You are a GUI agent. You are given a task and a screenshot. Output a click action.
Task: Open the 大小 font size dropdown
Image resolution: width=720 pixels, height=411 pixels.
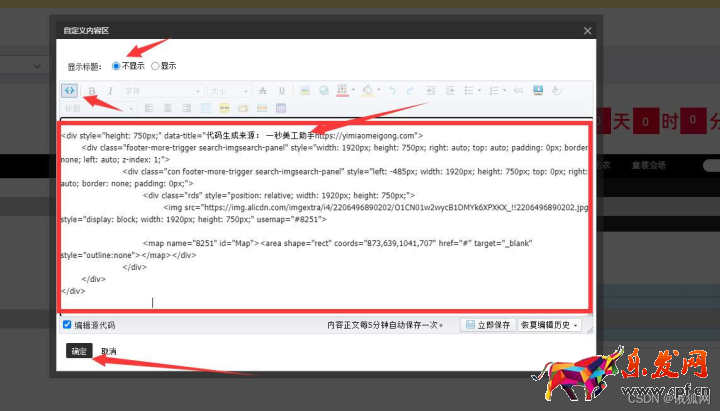229,91
